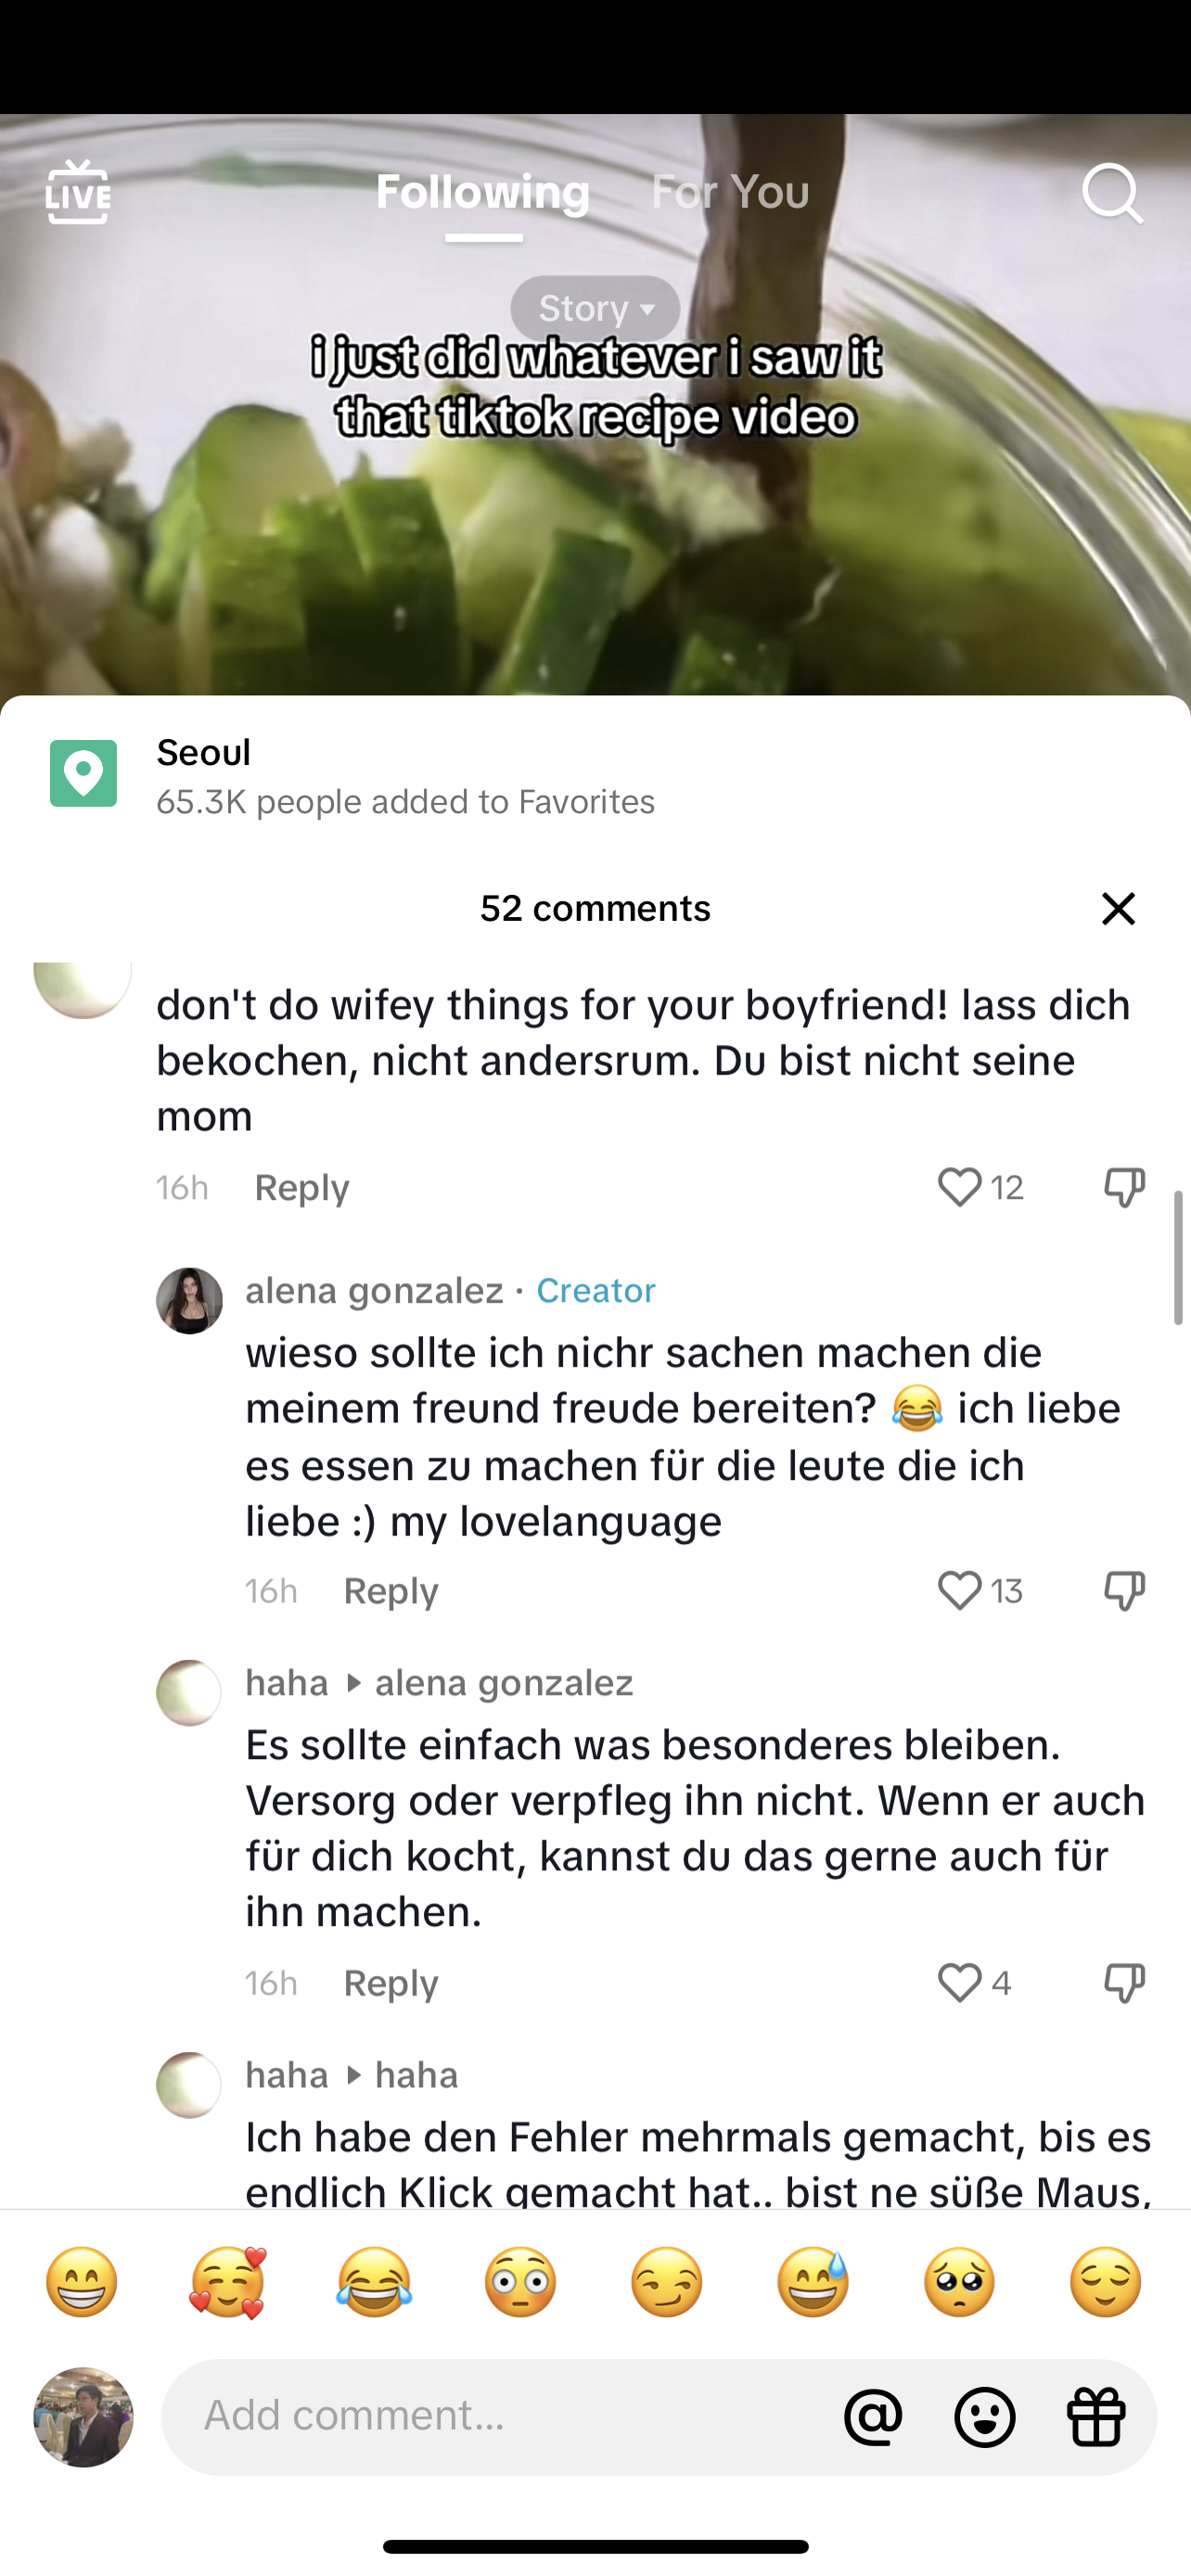
Task: Insert the heart-face emoji
Action: tap(228, 2282)
